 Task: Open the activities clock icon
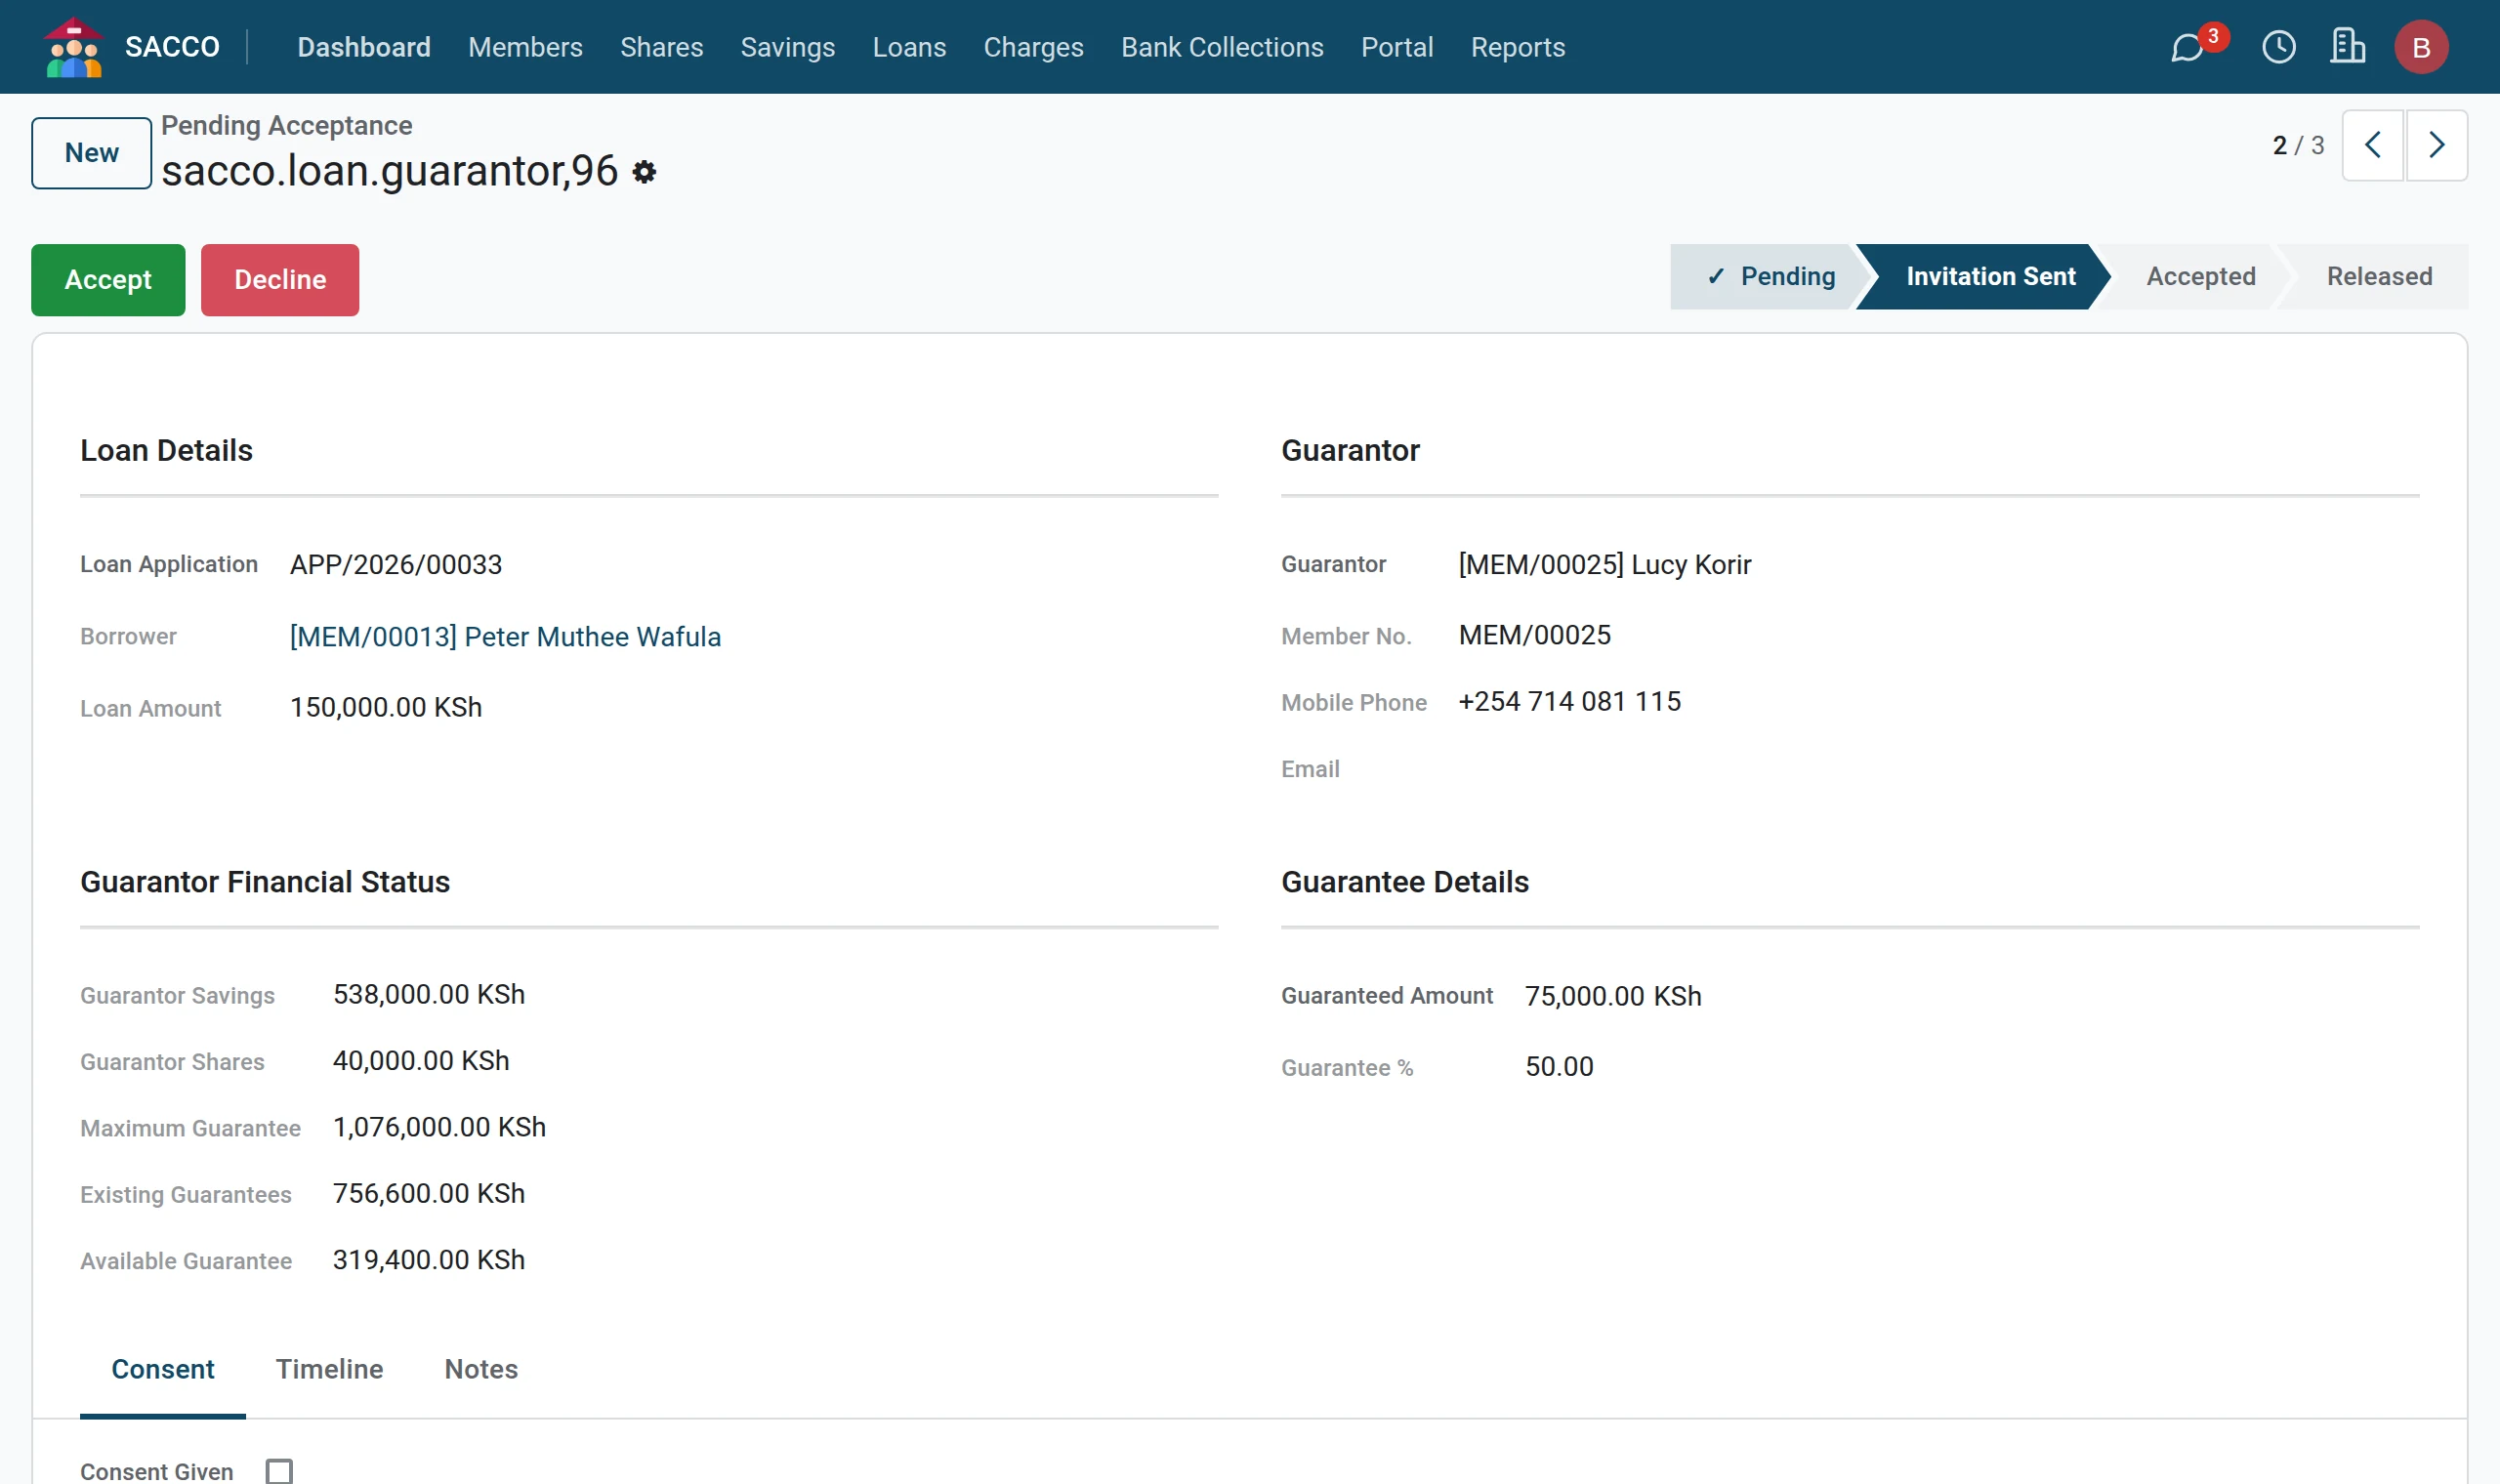2279,47
